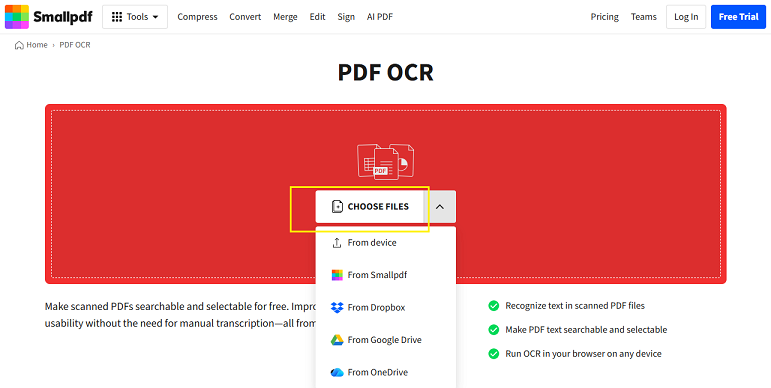
Task: Click the upload arrow icon beside From device
Action: click(x=337, y=242)
